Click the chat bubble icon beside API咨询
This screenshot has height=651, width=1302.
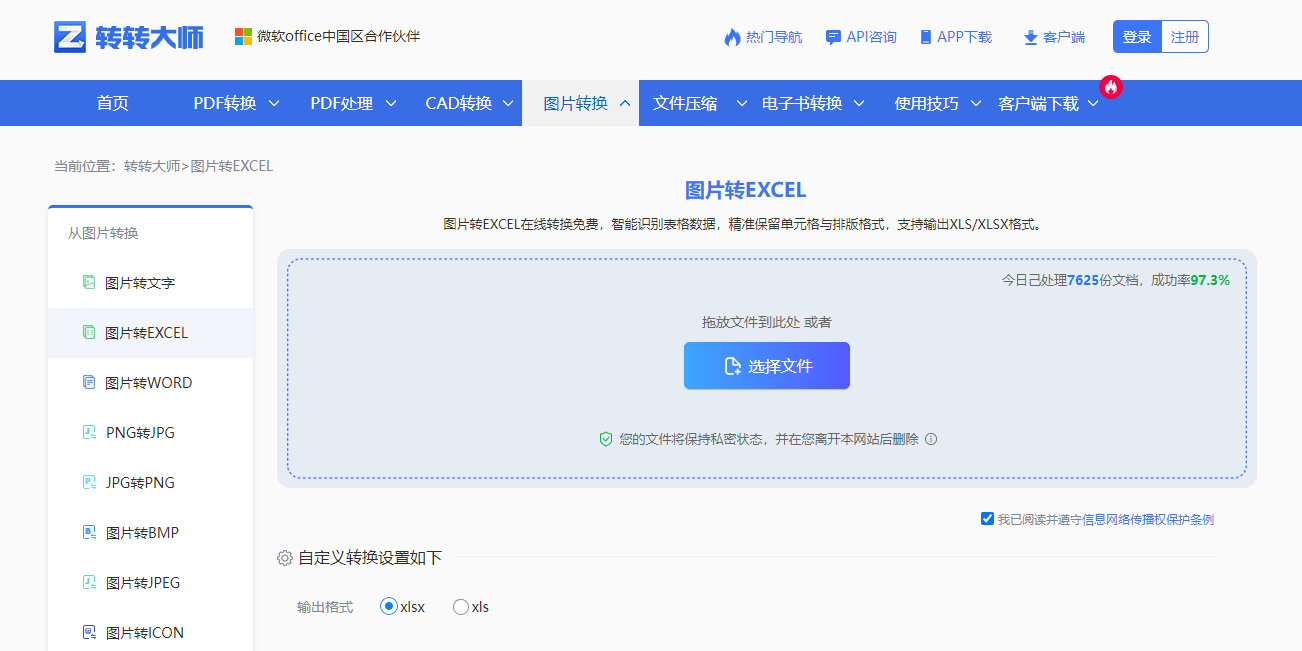click(833, 38)
